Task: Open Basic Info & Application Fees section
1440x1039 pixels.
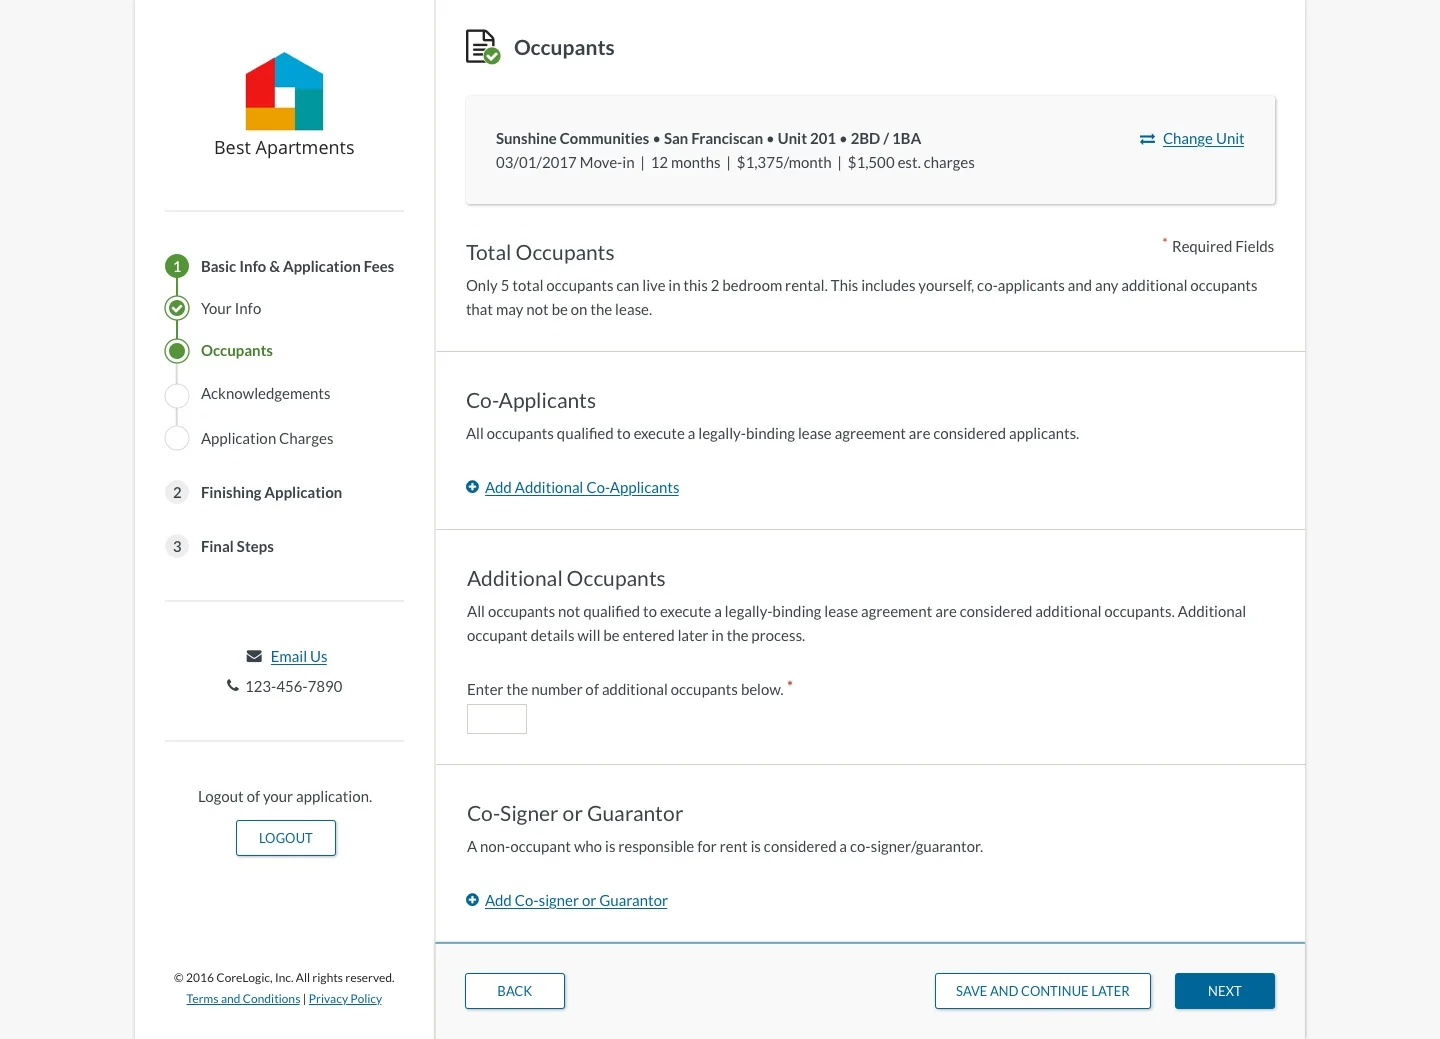Action: tap(297, 266)
